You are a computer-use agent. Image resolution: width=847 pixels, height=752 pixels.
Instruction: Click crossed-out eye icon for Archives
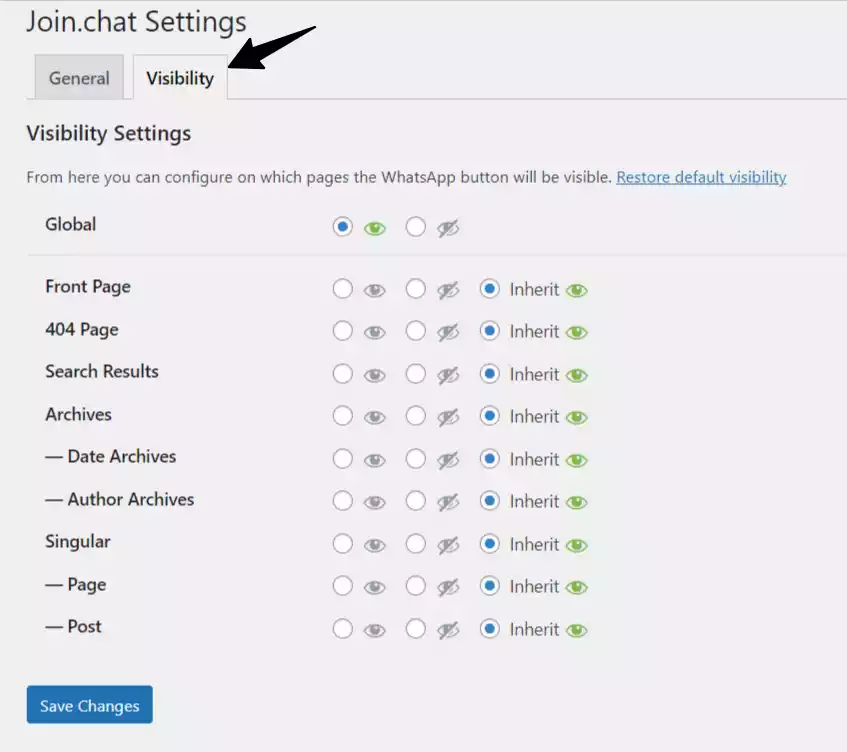tap(448, 418)
